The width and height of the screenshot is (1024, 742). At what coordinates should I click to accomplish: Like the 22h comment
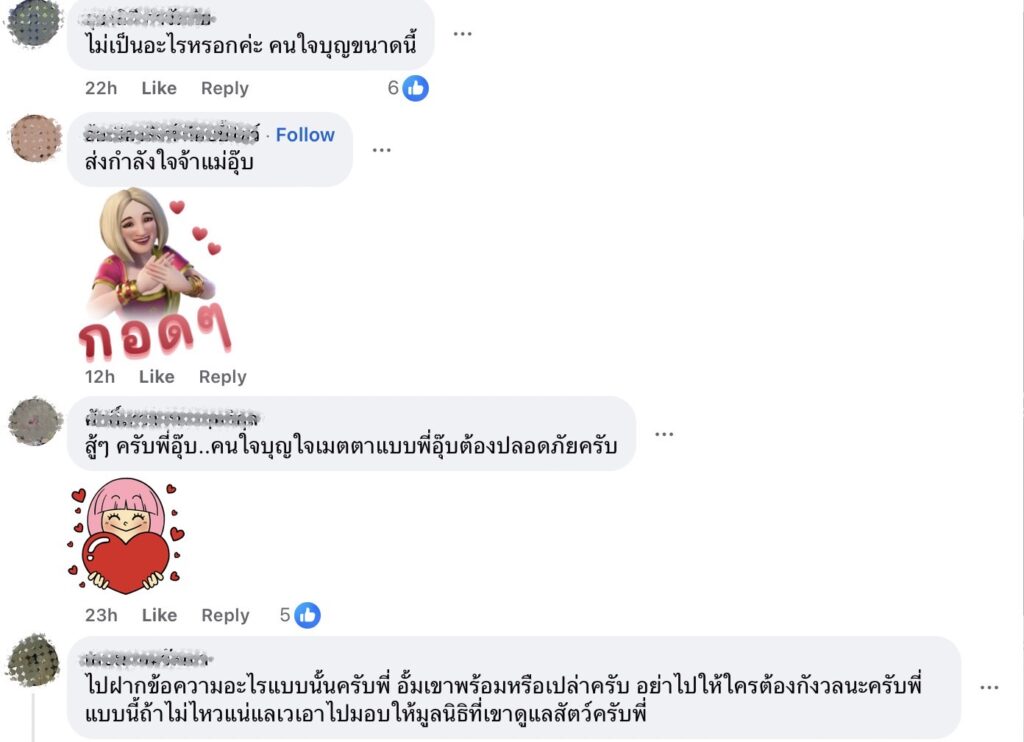tap(159, 88)
